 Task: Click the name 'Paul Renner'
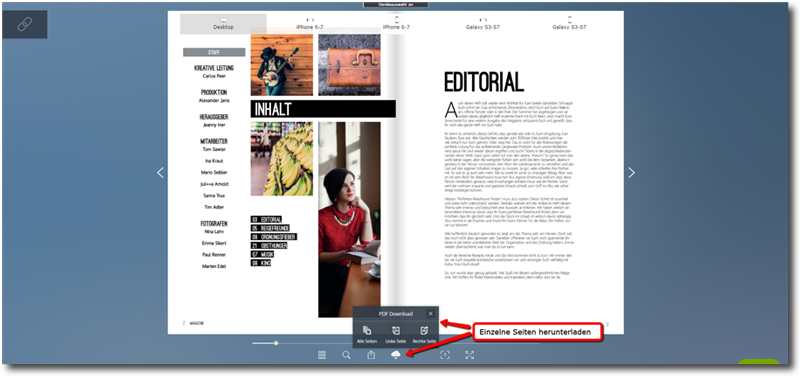pos(214,255)
